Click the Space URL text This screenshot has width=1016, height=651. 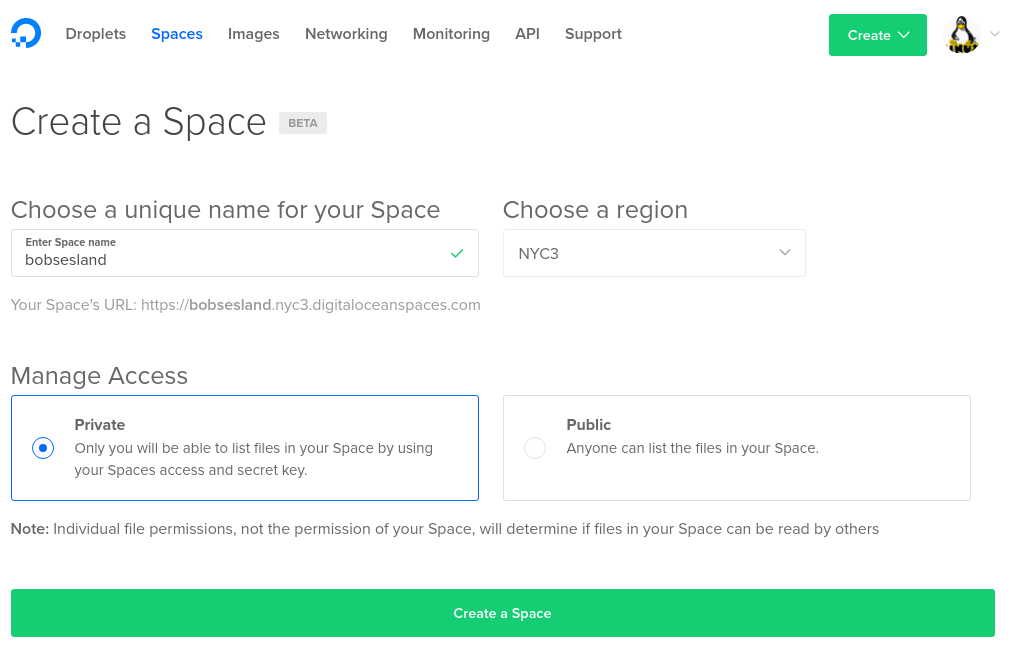[x=246, y=305]
